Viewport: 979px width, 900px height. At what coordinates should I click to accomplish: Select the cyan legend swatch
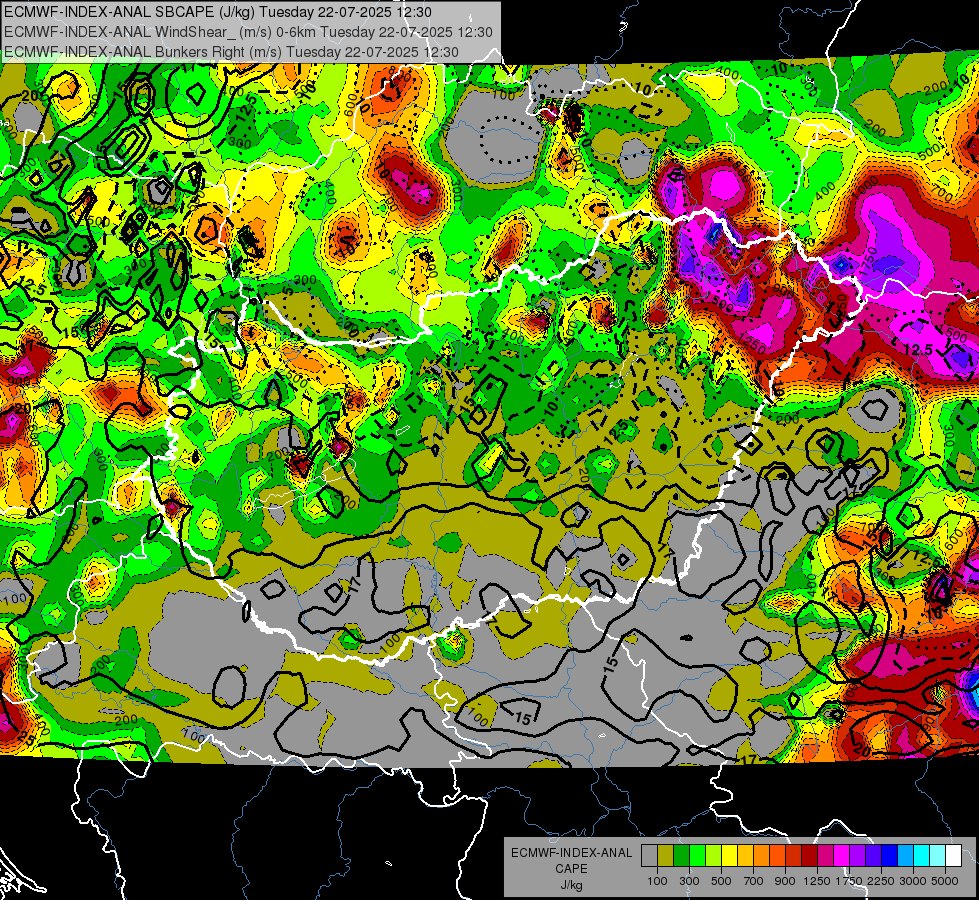click(922, 856)
